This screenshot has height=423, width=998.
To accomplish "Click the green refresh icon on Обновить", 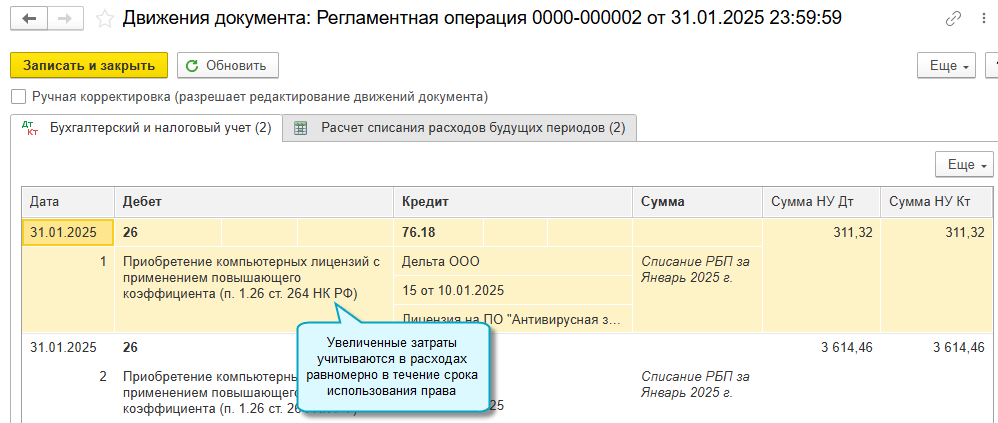I will [194, 66].
